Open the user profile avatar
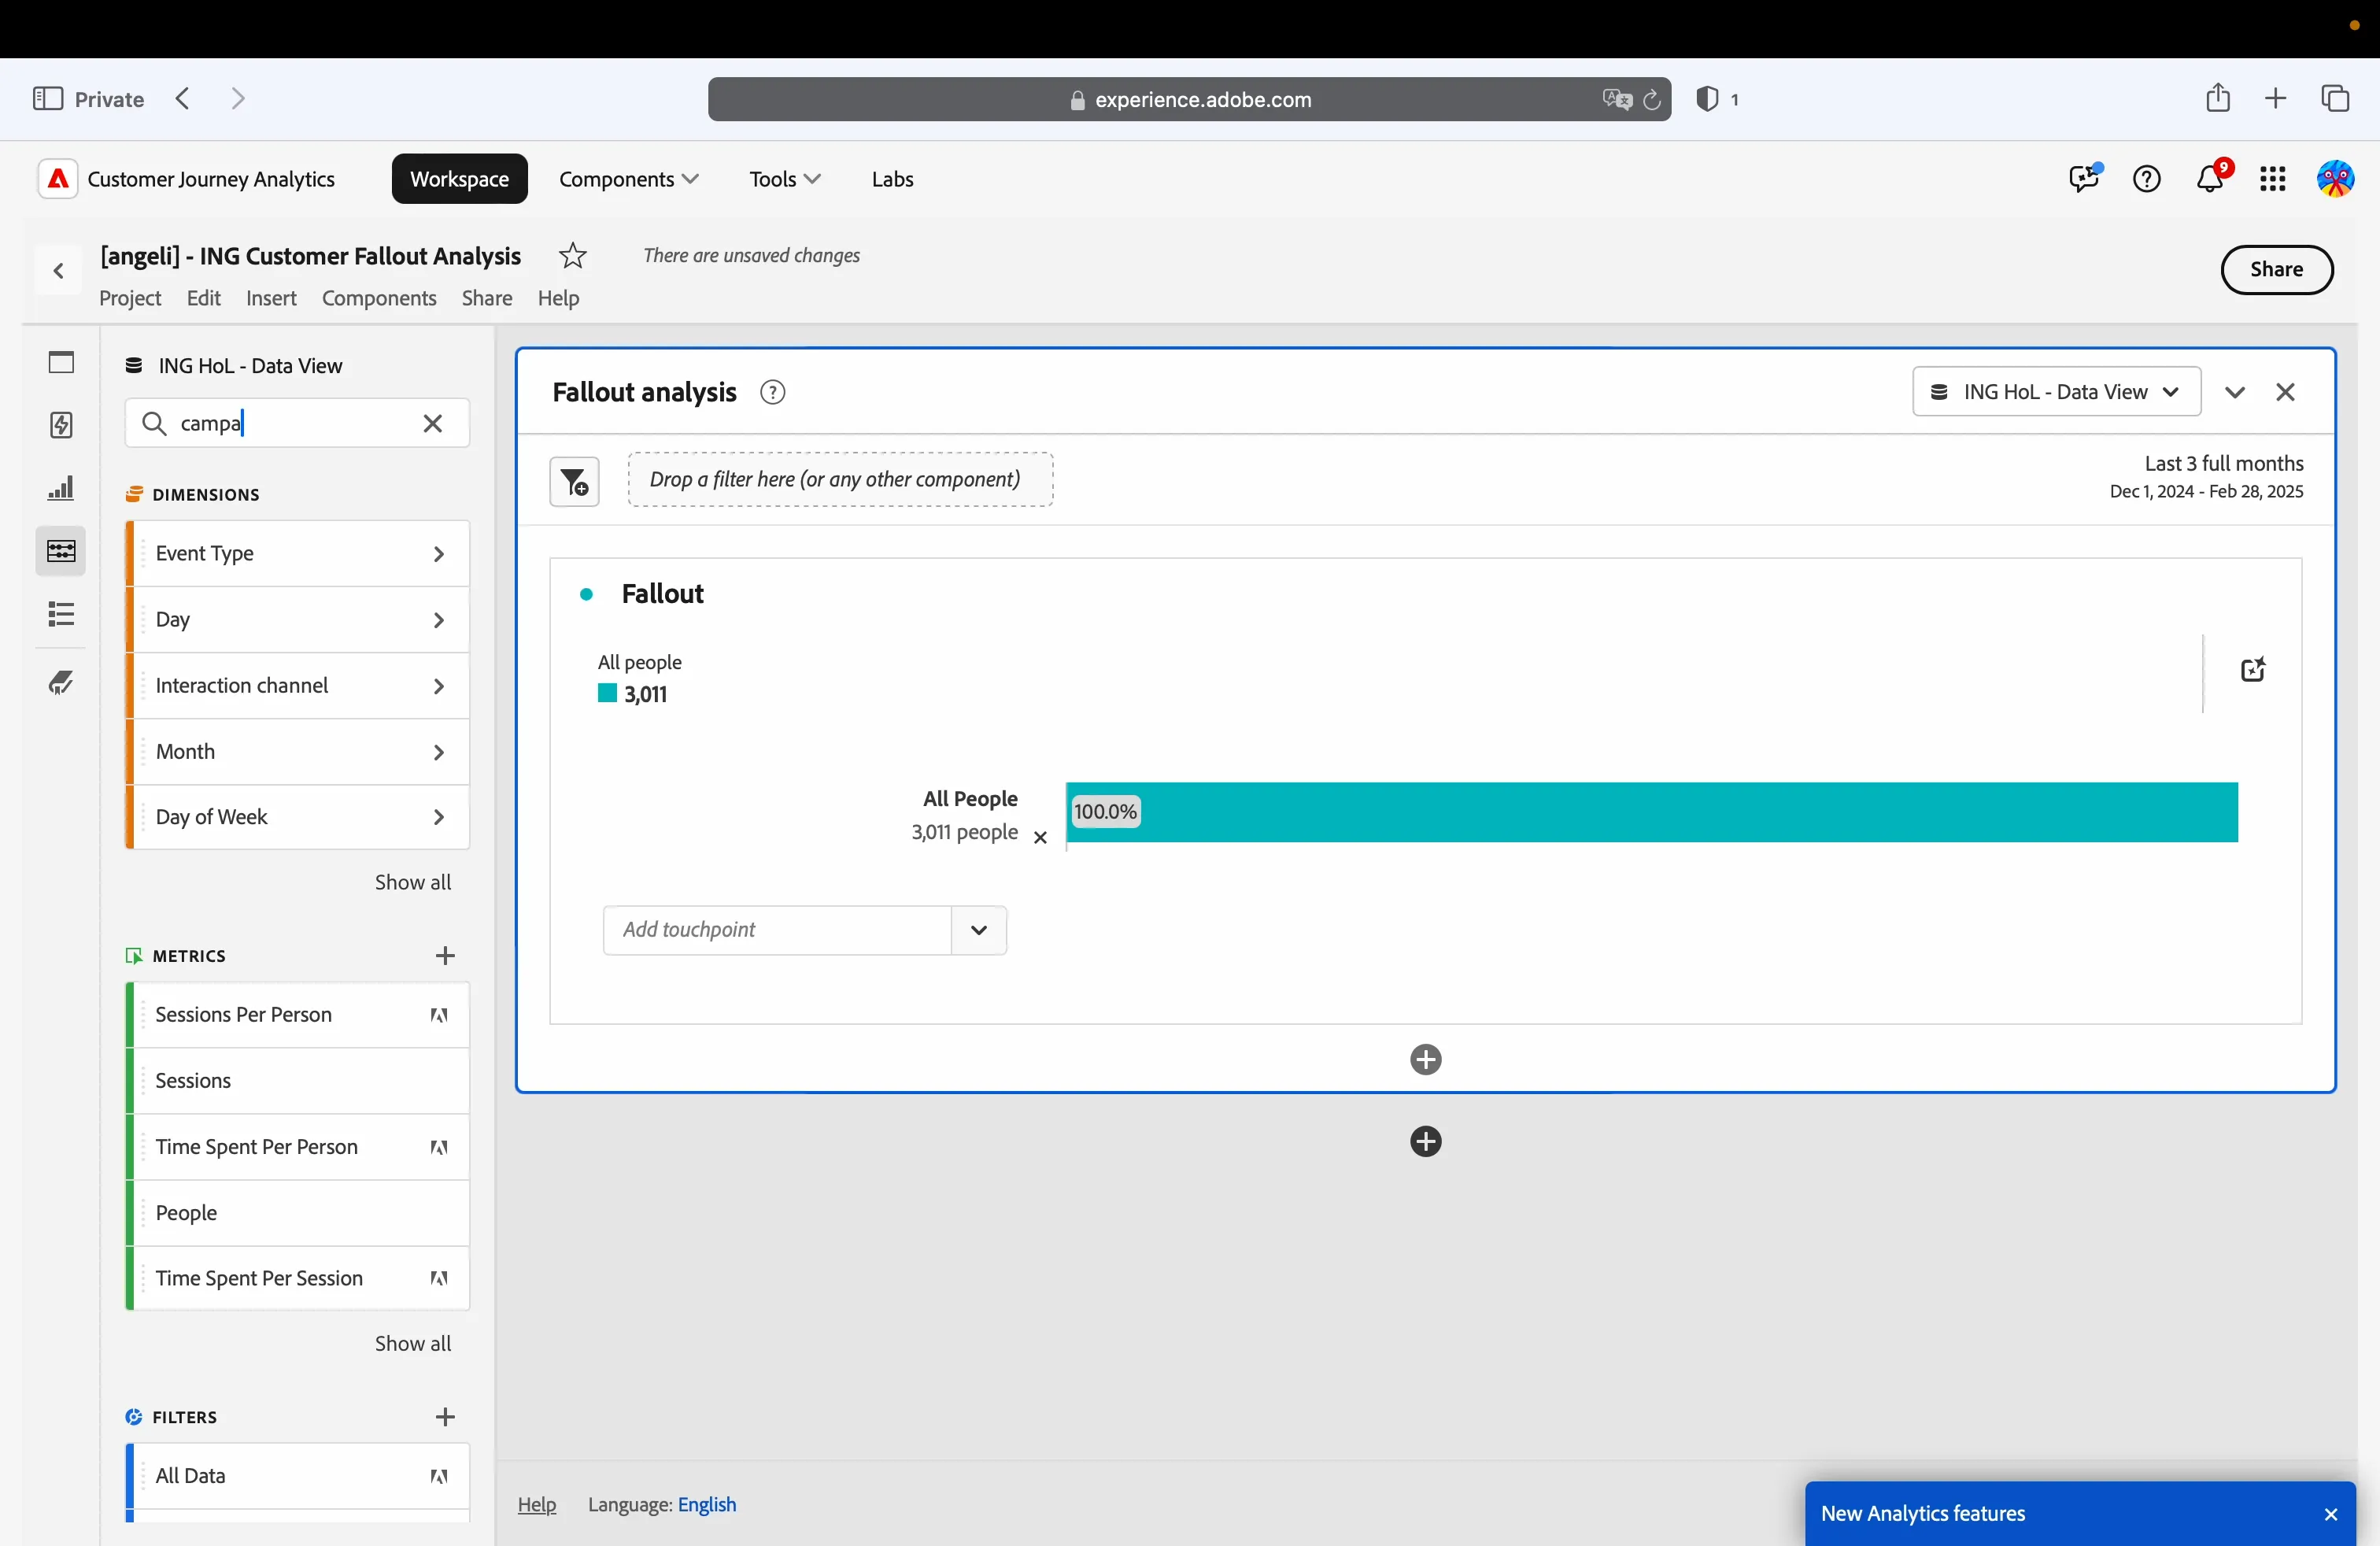 tap(2335, 179)
